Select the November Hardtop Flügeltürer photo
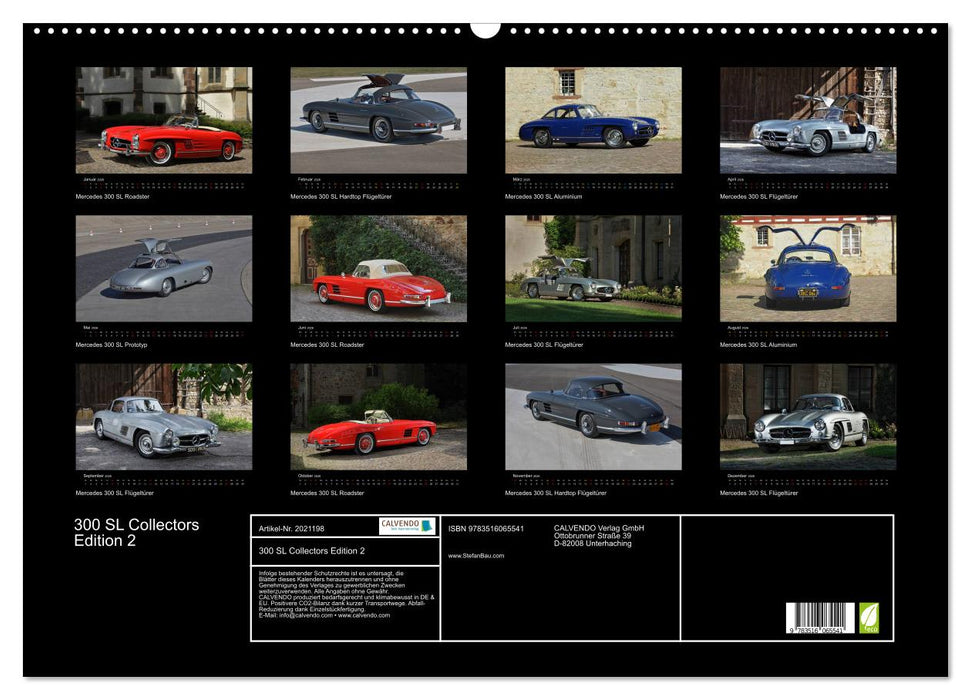 pyautogui.click(x=590, y=415)
